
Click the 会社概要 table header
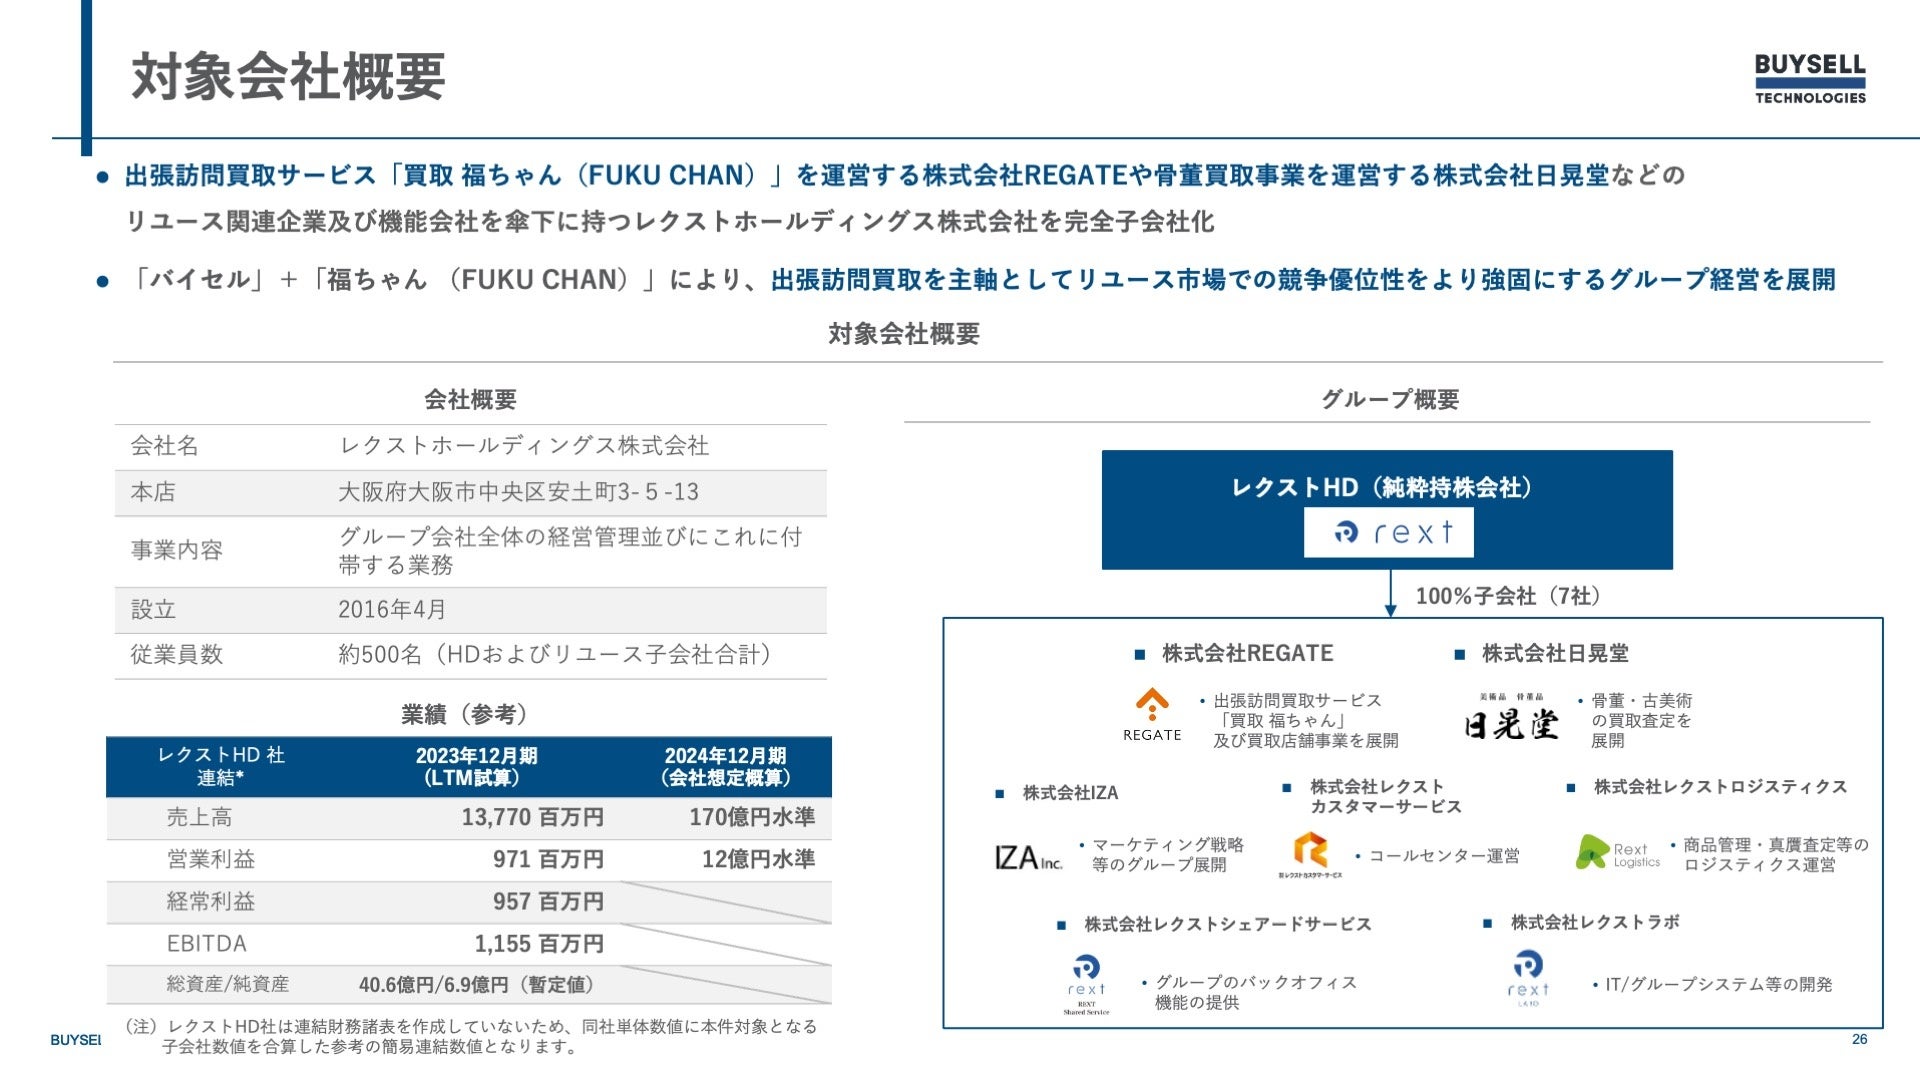[x=470, y=400]
